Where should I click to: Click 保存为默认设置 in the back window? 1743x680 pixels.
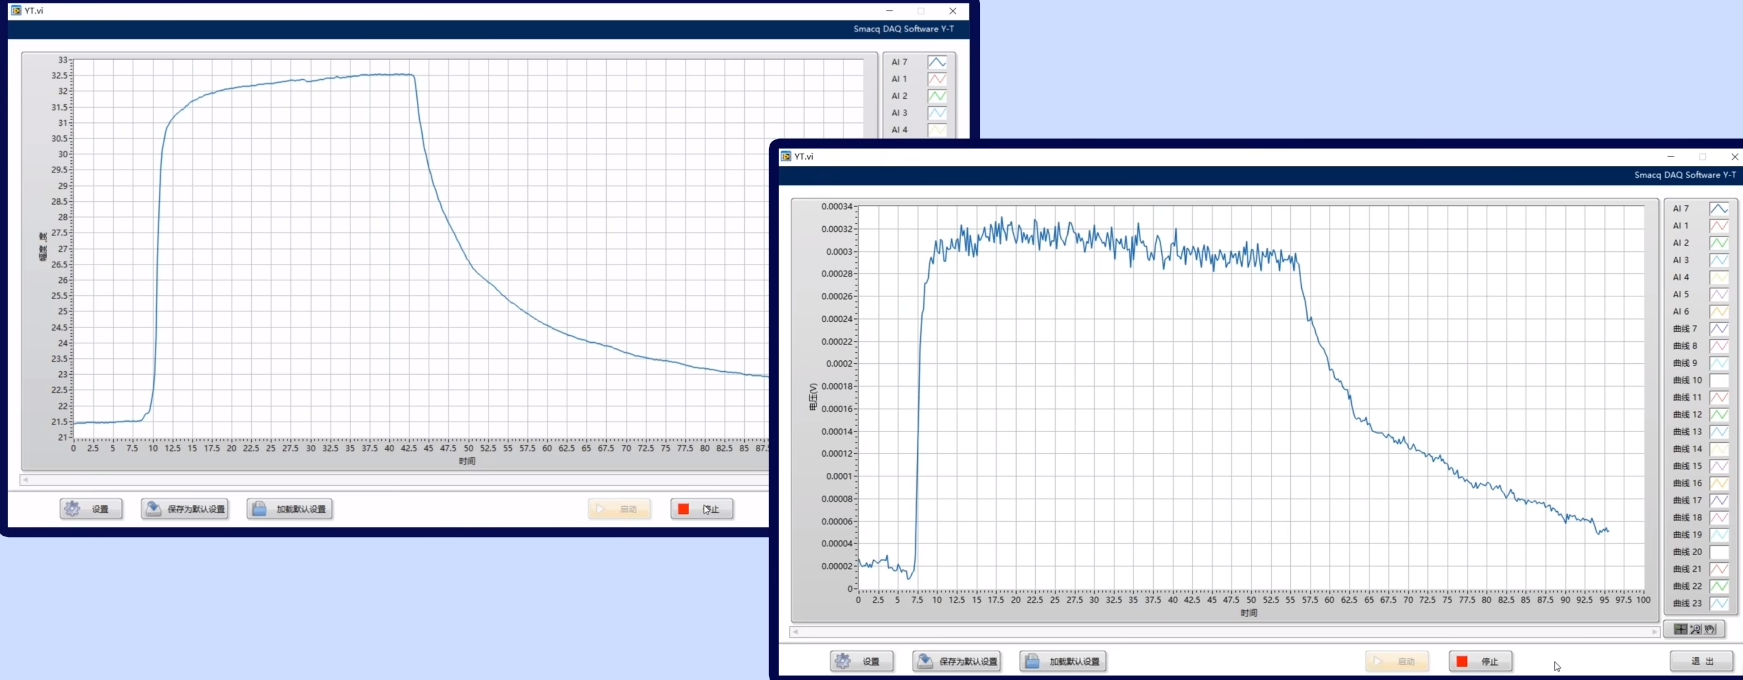coord(185,509)
